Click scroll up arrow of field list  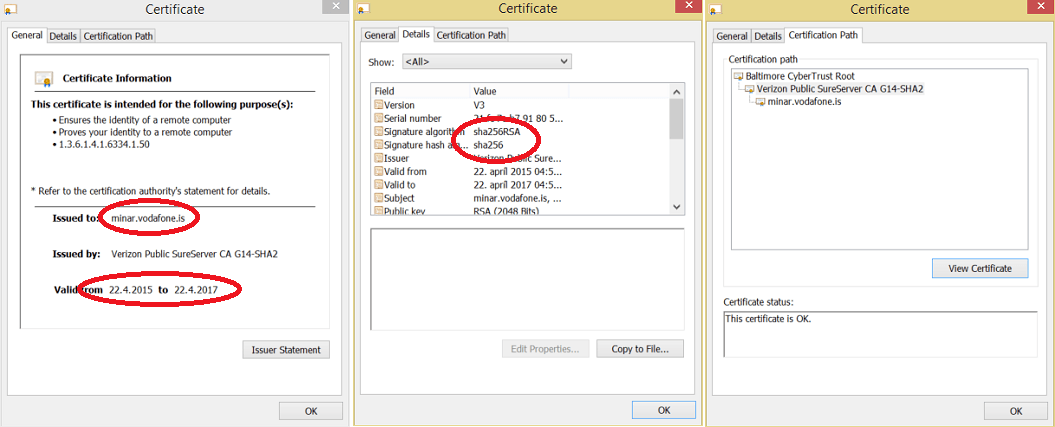pos(677,91)
